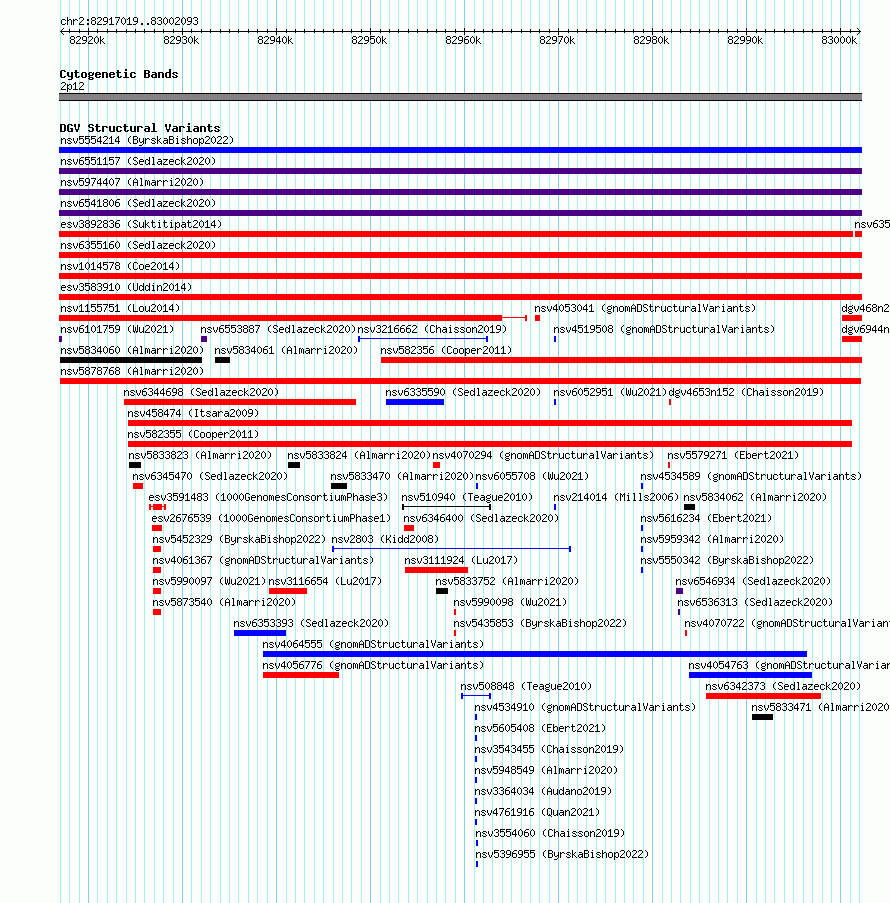Viewport: 890px width, 903px height.
Task: Click nsv6052951 (Wu2021) label
Action: [x=610, y=393]
